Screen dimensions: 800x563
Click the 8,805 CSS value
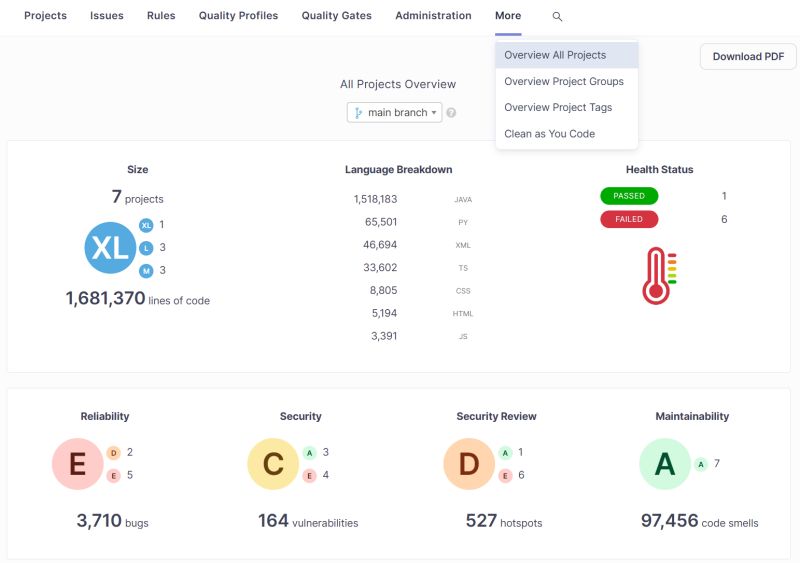383,290
